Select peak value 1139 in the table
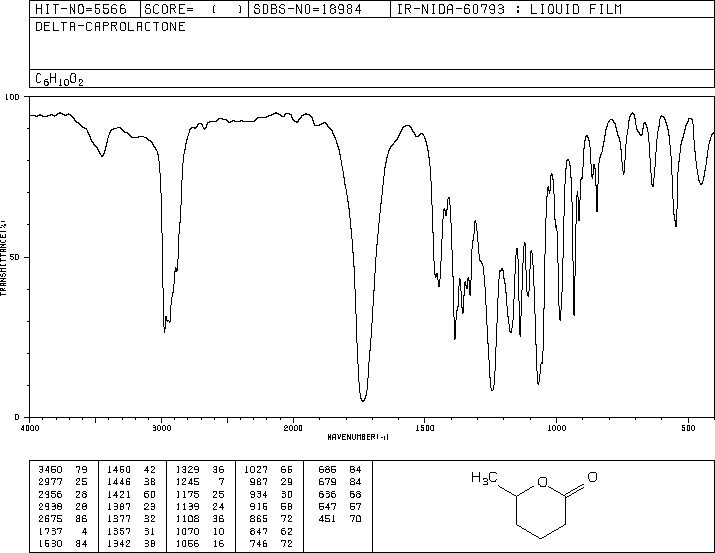The image size is (715, 553). [187, 506]
